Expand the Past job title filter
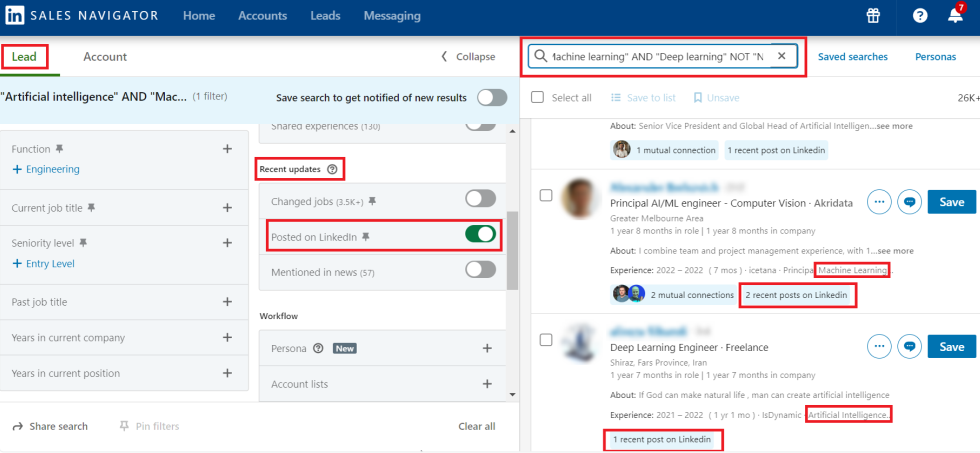 pyautogui.click(x=227, y=302)
